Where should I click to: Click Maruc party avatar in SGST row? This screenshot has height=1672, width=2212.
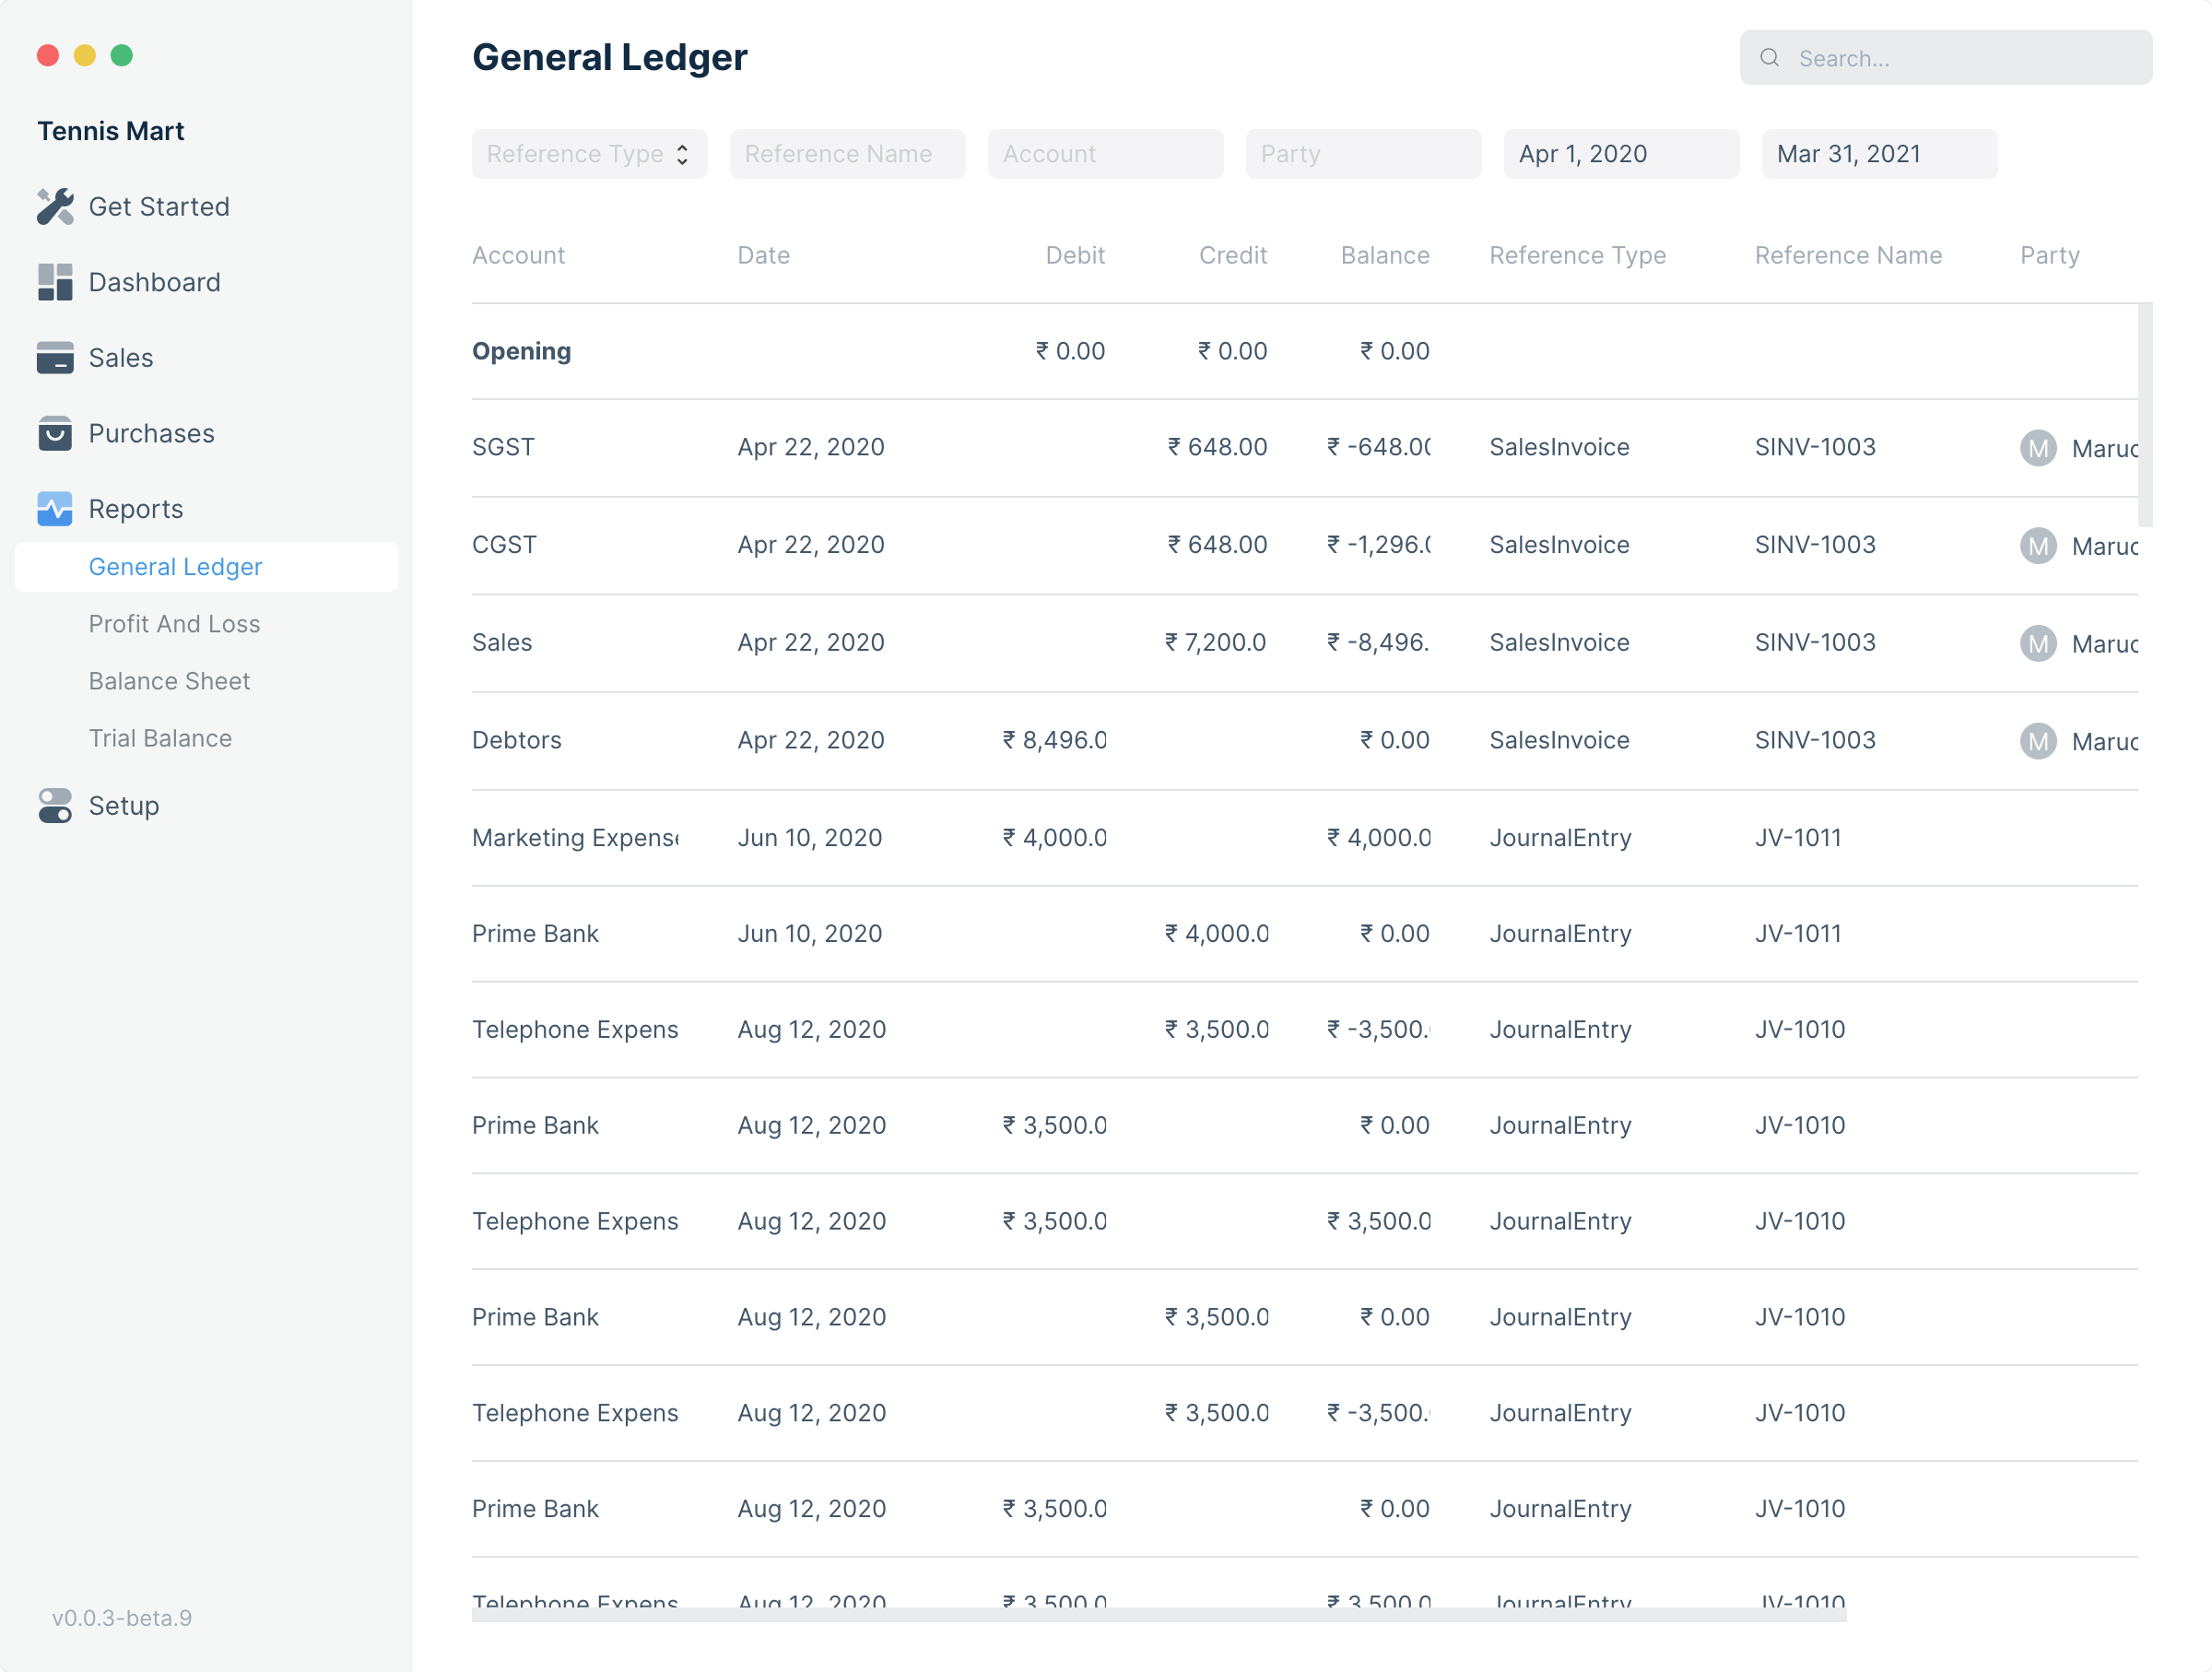tap(2038, 448)
